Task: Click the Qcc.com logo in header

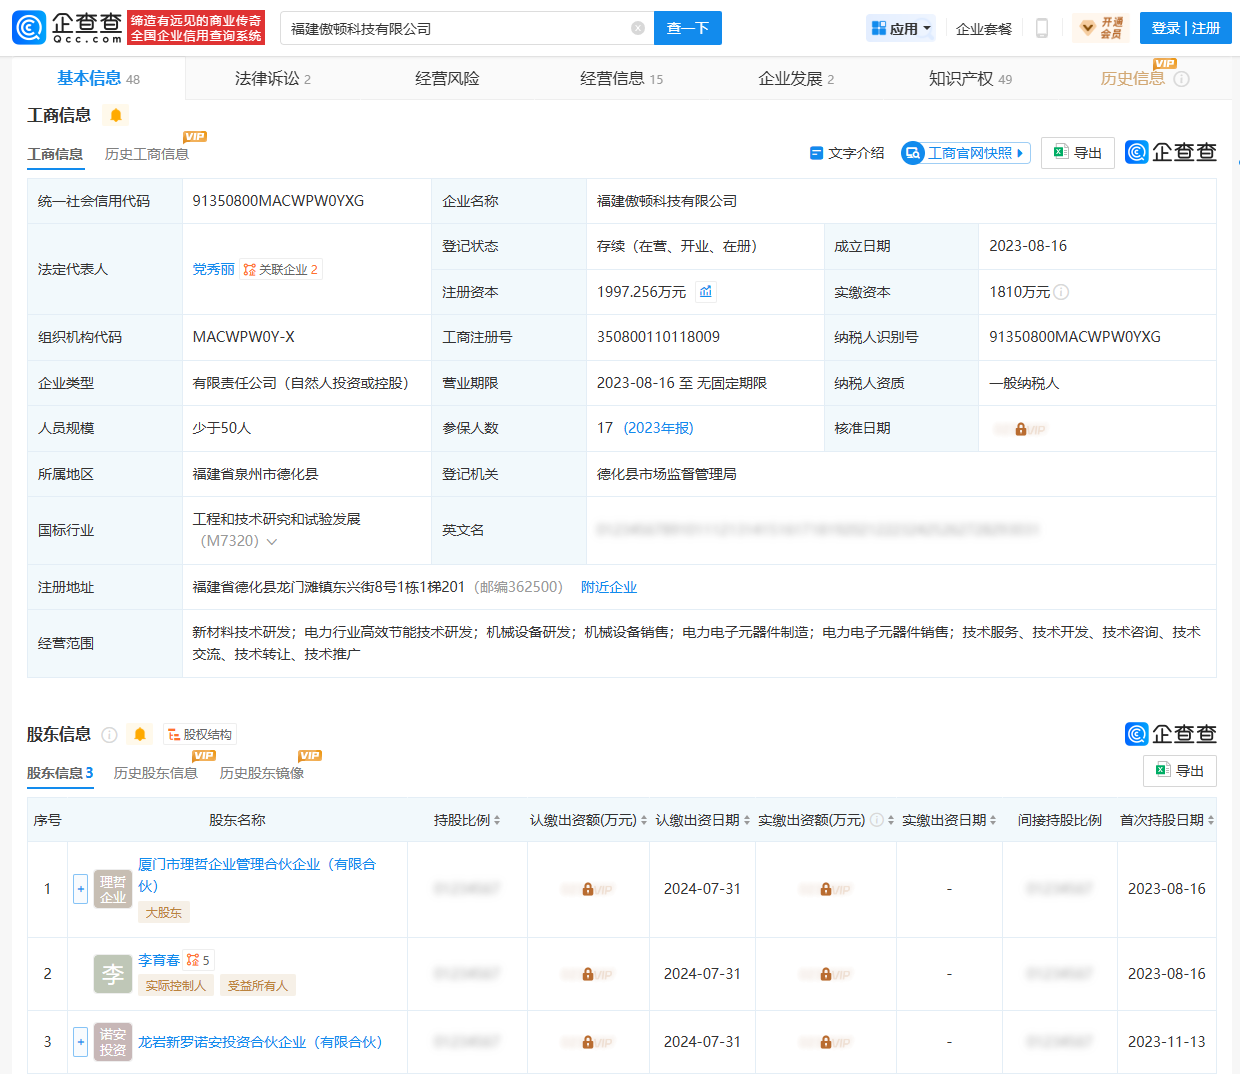Action: (x=68, y=28)
